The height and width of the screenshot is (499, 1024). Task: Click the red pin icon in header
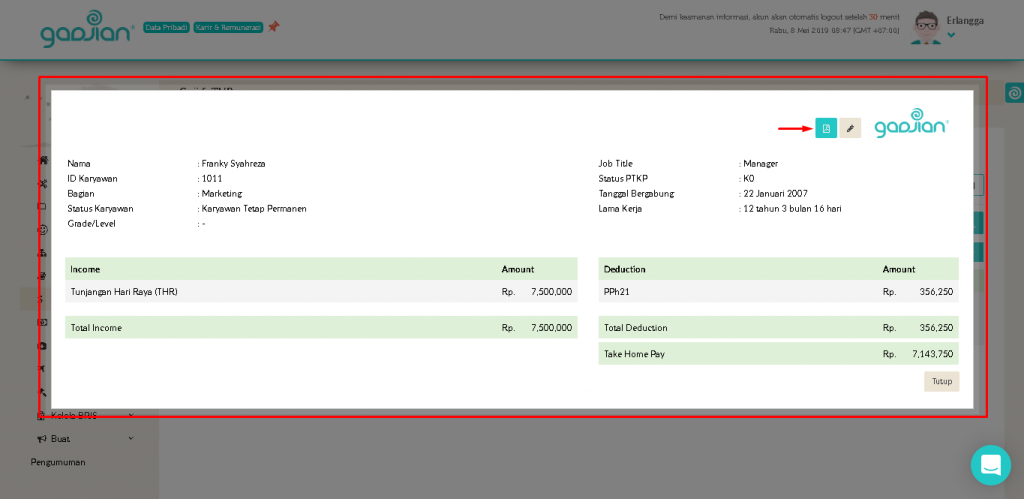tap(274, 27)
